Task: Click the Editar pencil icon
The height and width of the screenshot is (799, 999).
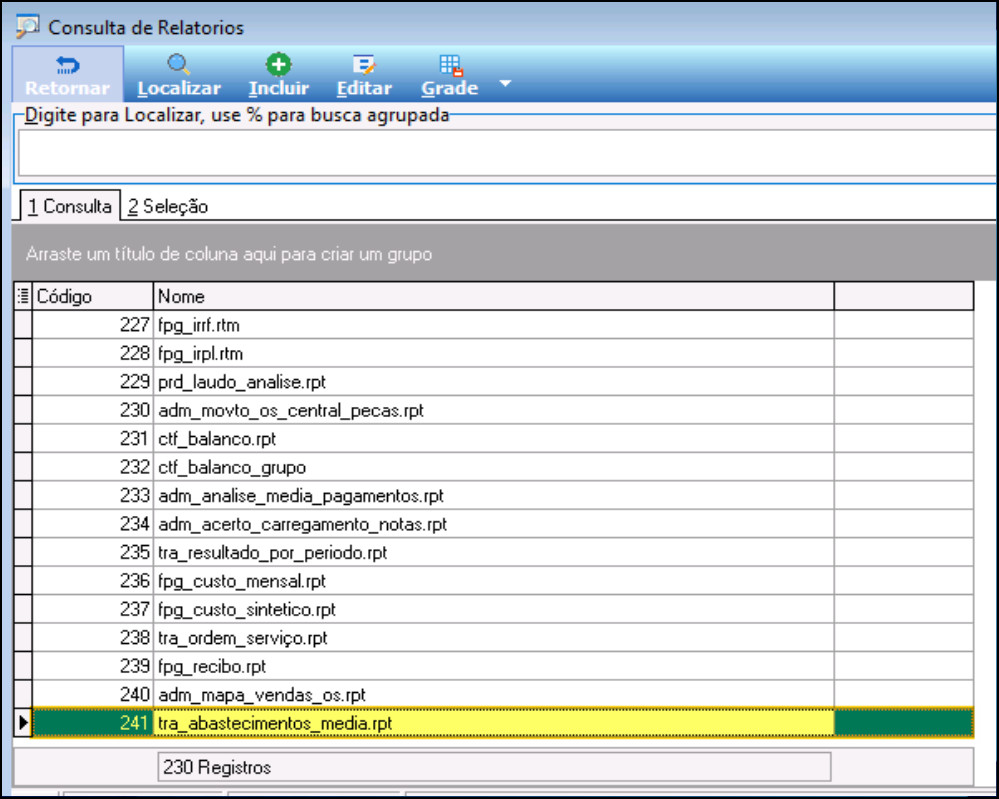Action: coord(364,64)
